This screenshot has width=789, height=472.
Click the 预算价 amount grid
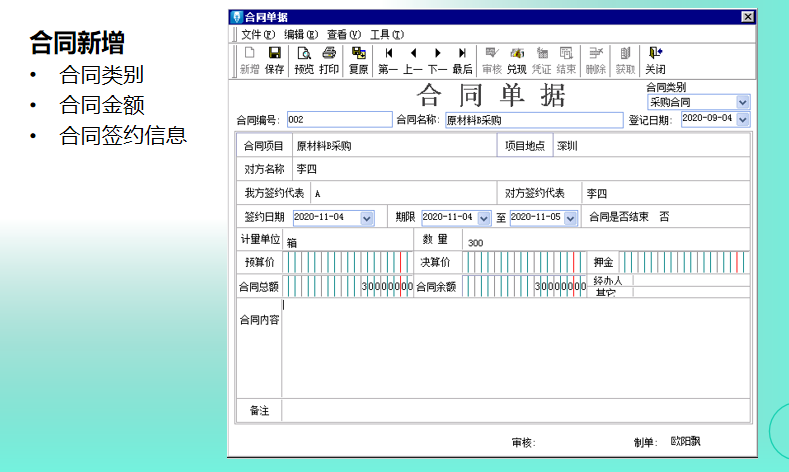348,262
